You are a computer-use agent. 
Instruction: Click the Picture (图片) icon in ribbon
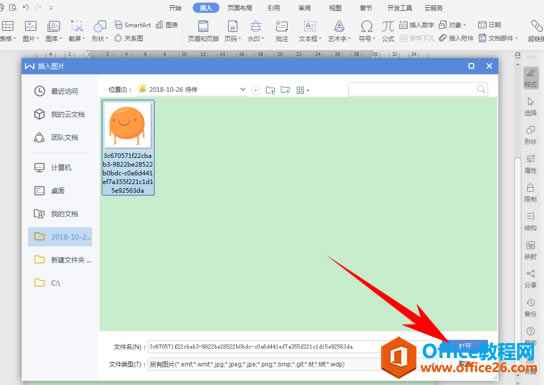coord(31,31)
